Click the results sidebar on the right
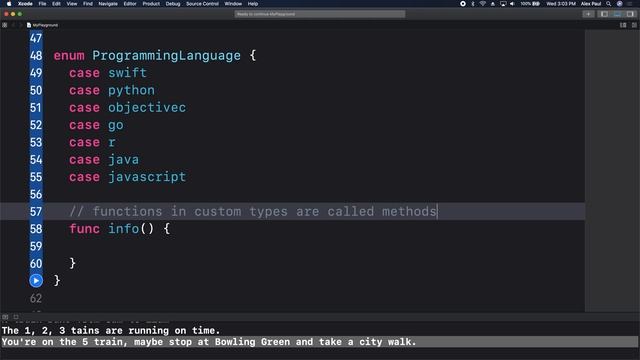Image resolution: width=640 pixels, height=360 pixels. (x=612, y=171)
